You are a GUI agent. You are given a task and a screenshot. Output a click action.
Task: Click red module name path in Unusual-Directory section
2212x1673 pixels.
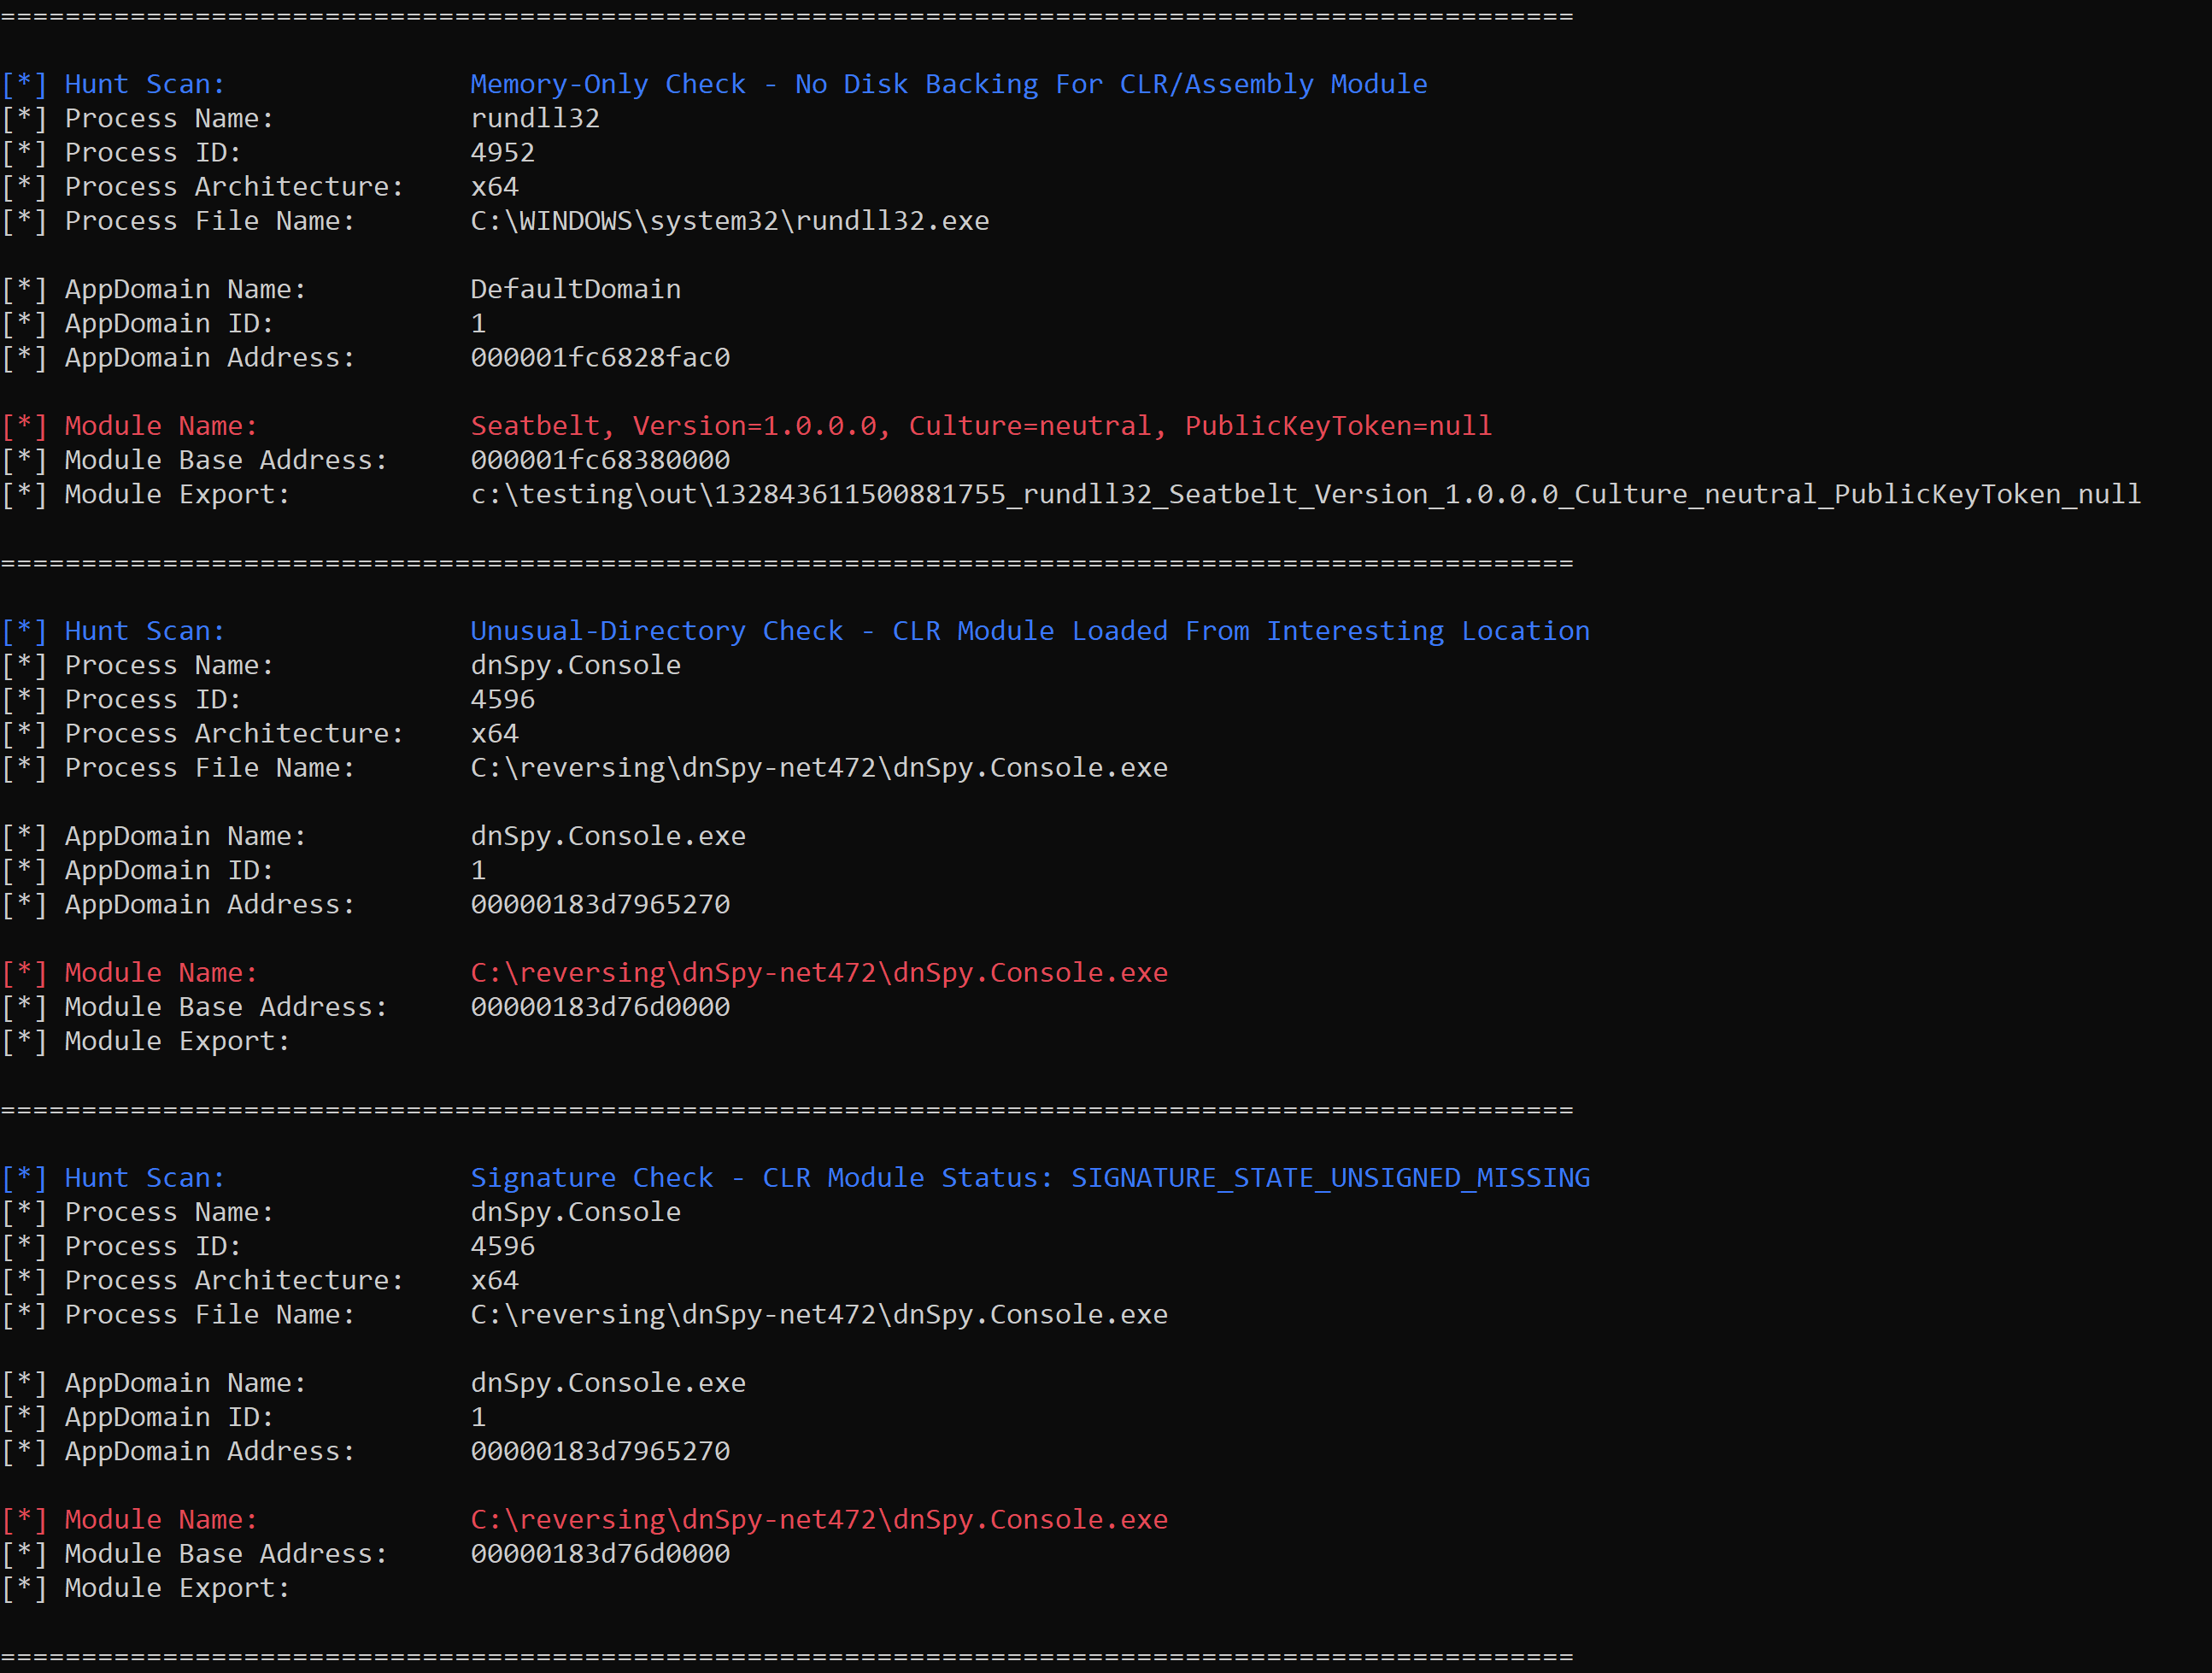click(x=819, y=973)
